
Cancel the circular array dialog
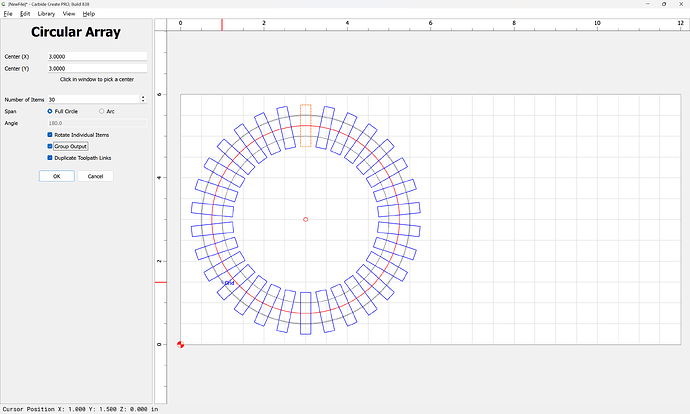[x=95, y=176]
